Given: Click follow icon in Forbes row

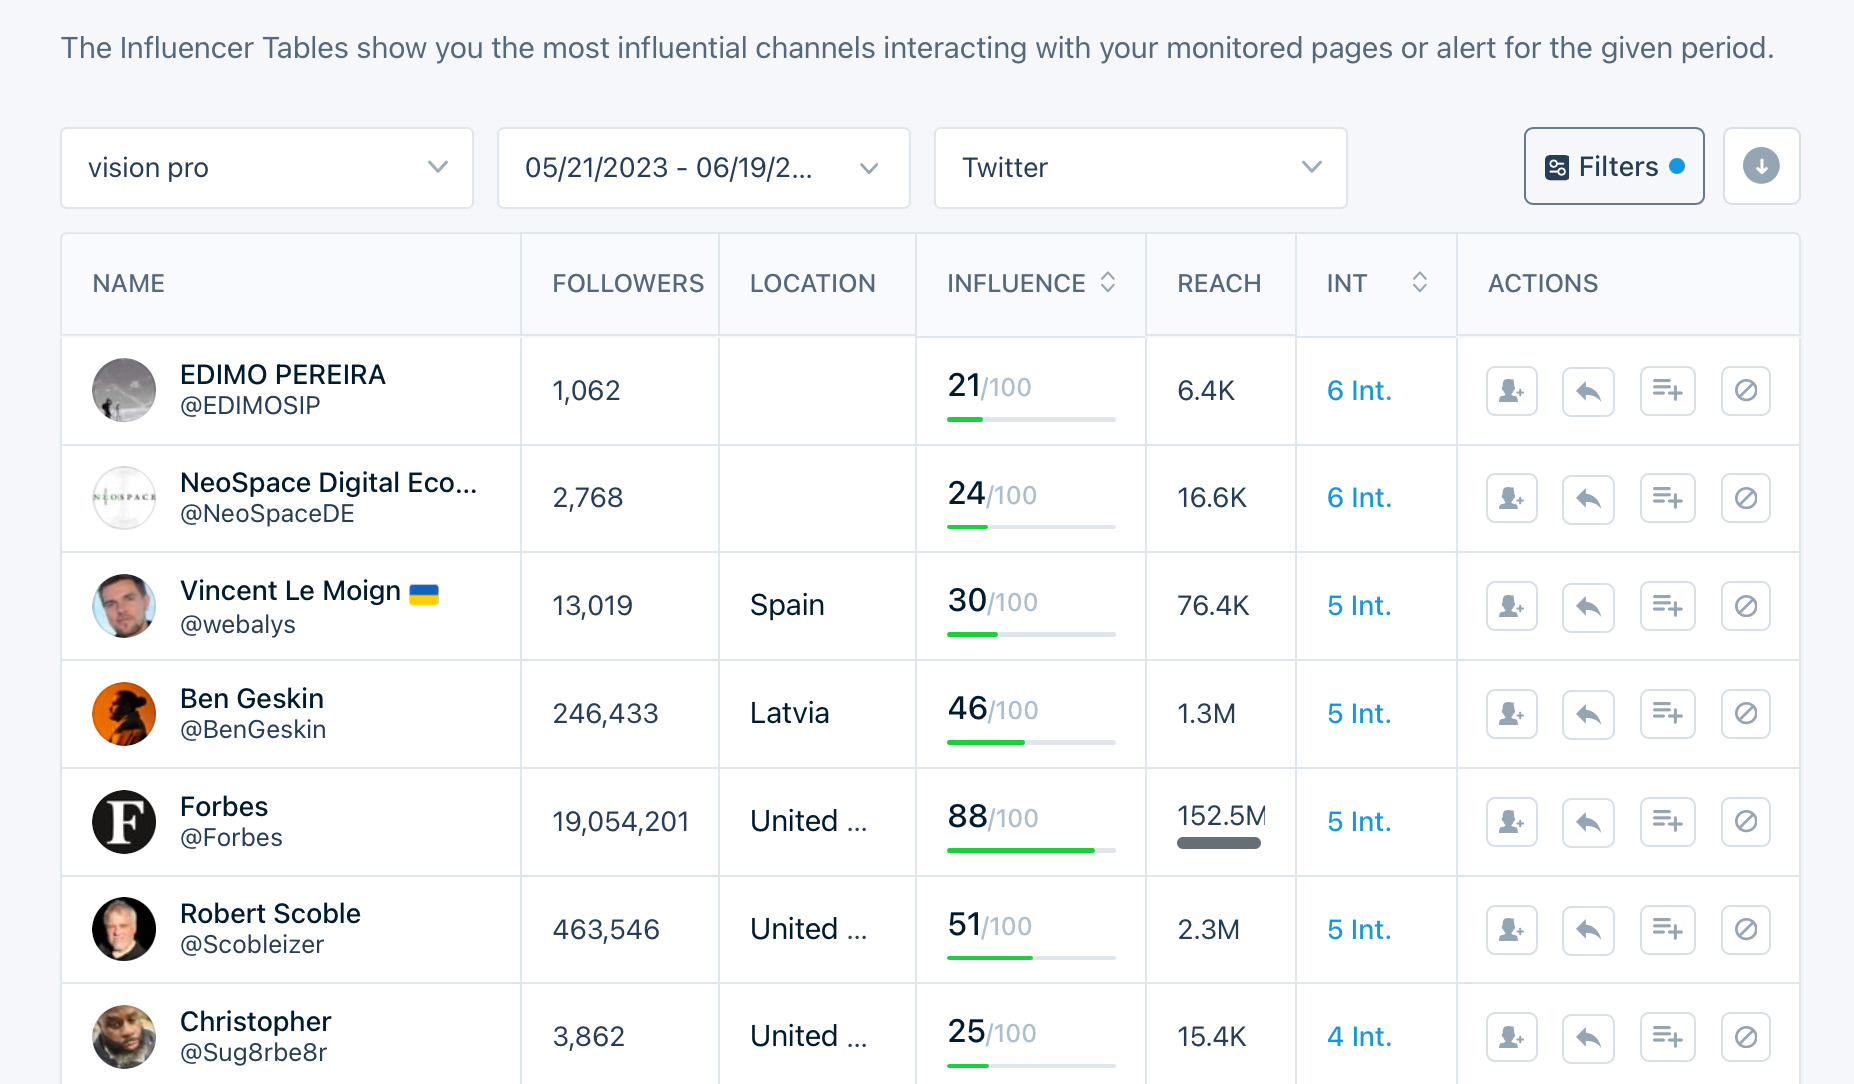Looking at the screenshot, I should [x=1511, y=822].
